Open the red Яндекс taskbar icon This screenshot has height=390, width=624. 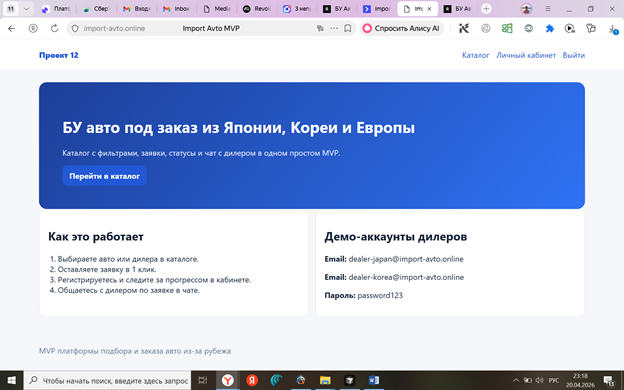click(252, 380)
